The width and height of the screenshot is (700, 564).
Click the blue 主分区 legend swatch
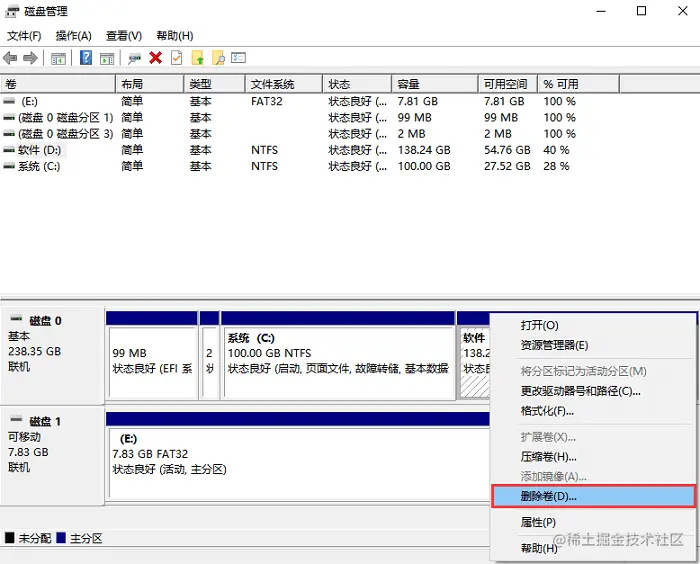pos(61,538)
